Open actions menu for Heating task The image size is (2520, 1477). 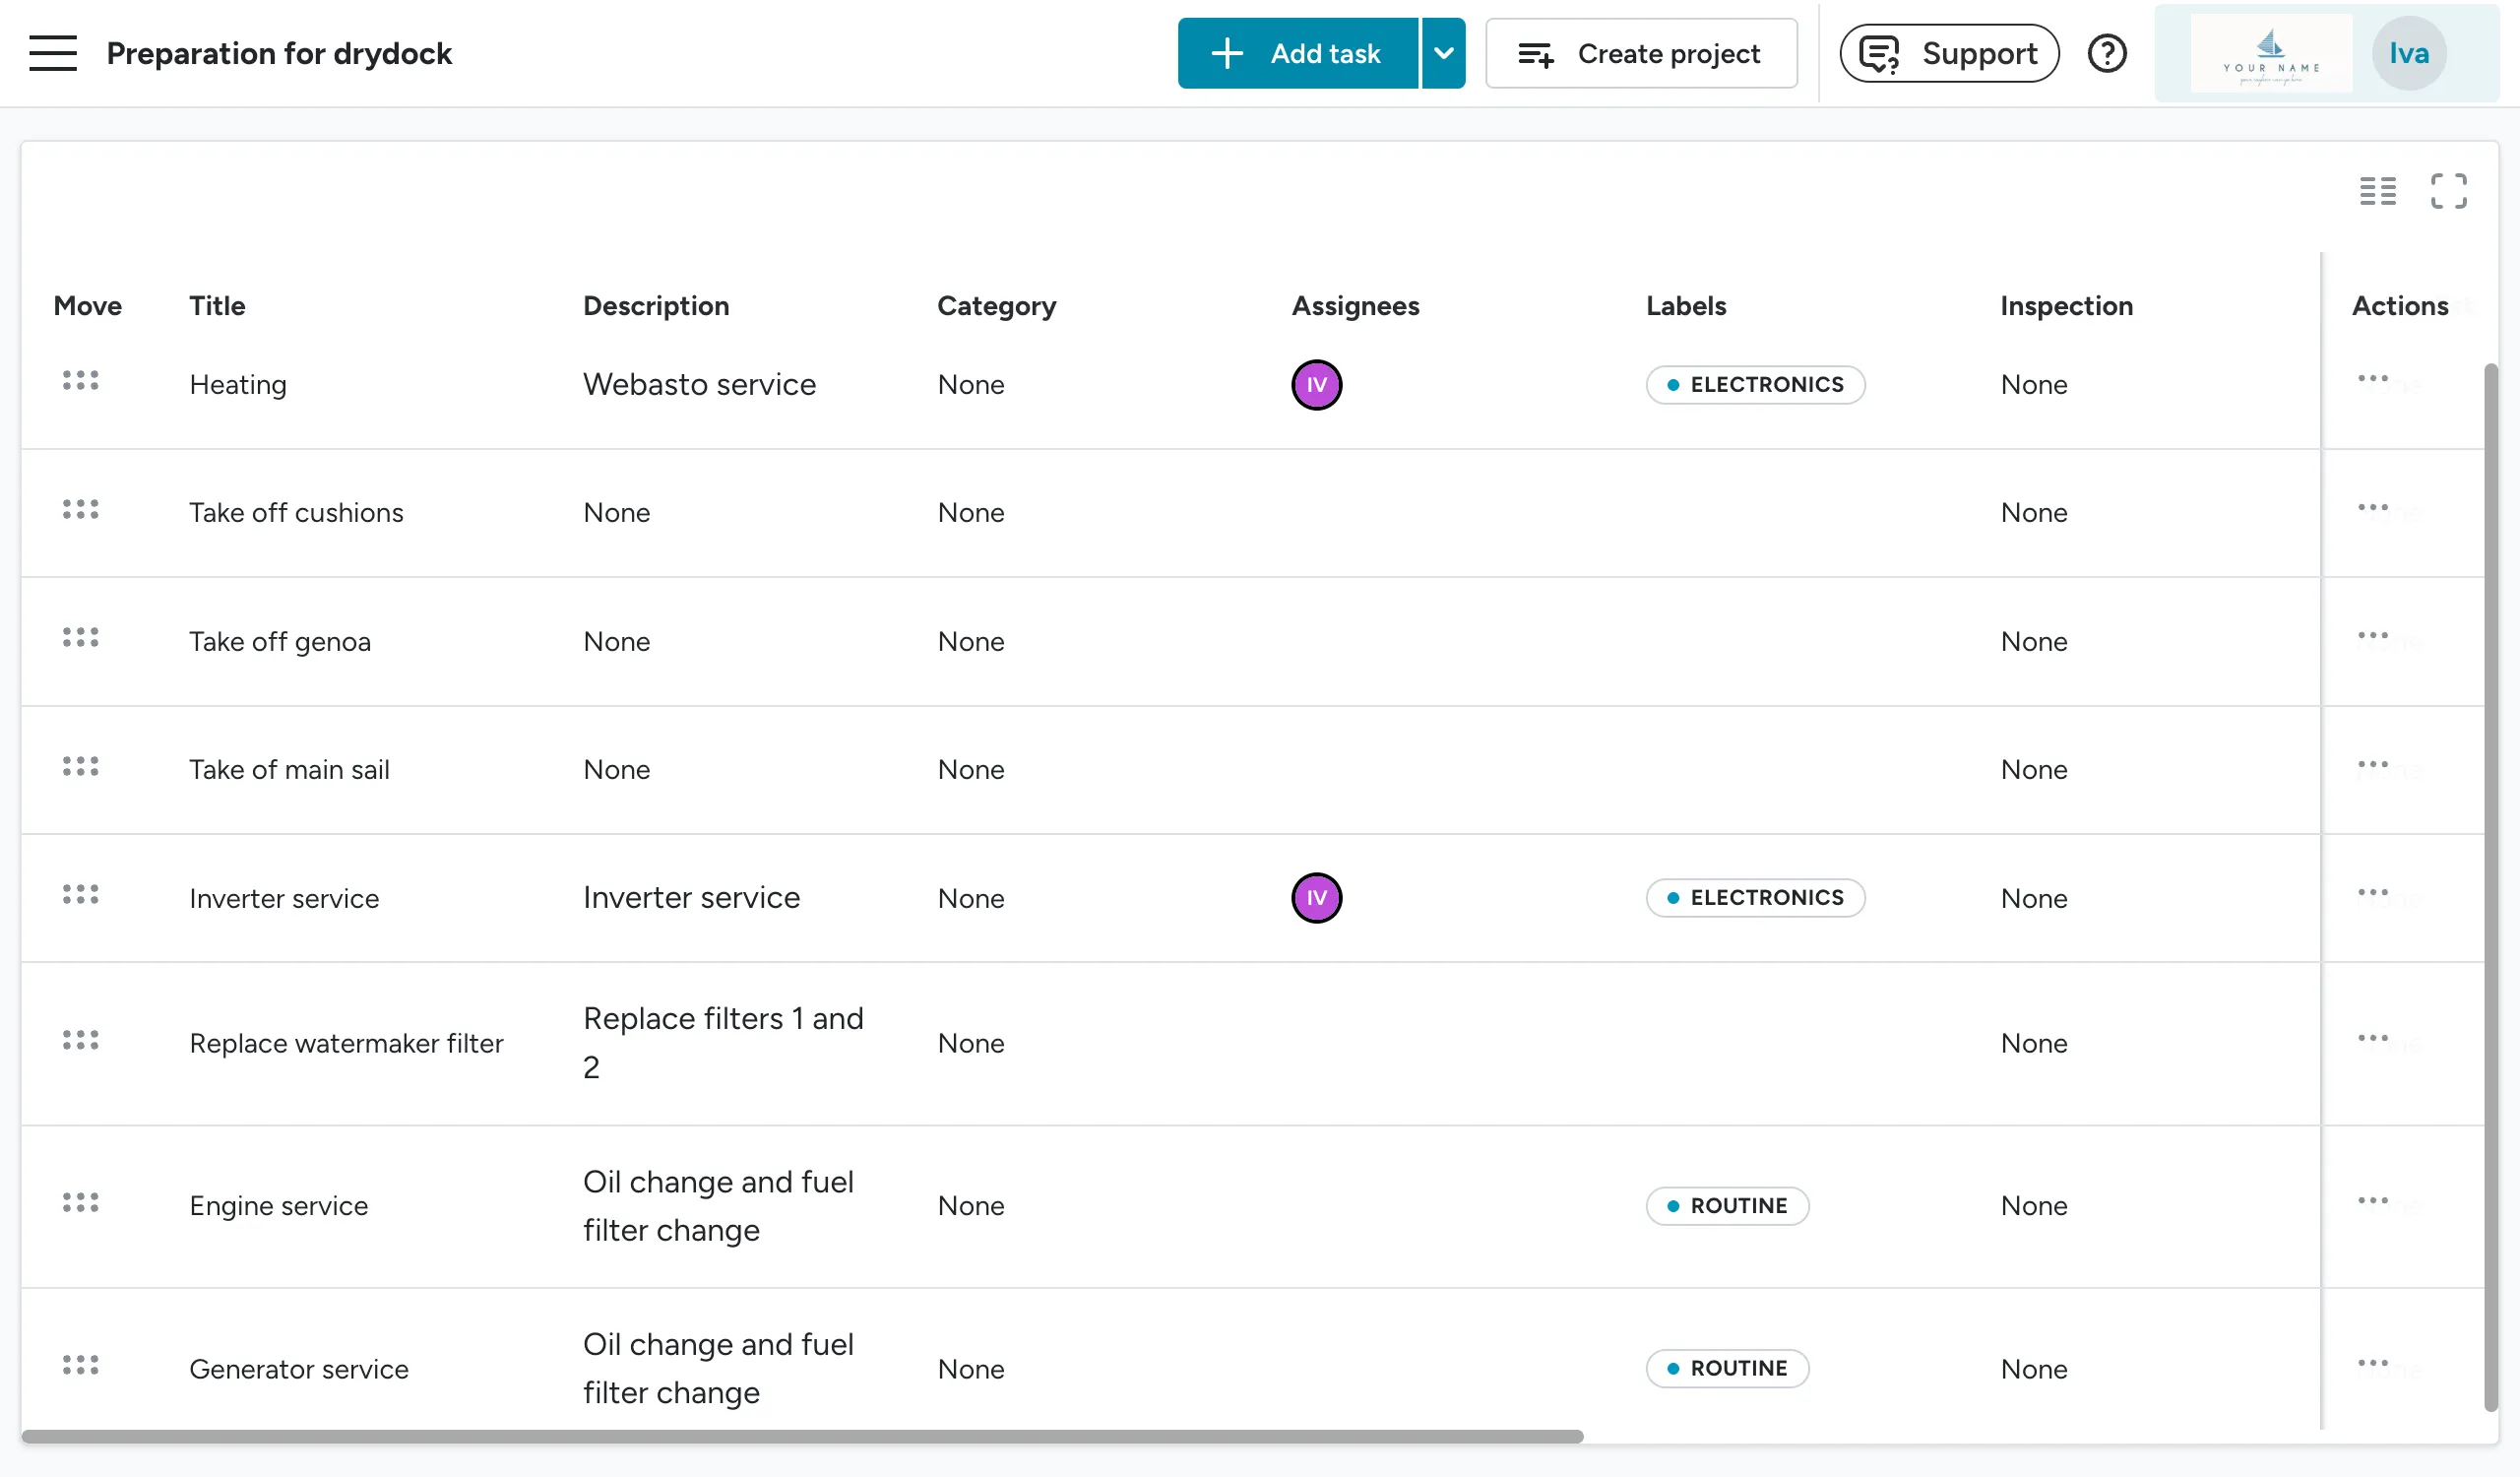pos(2372,379)
